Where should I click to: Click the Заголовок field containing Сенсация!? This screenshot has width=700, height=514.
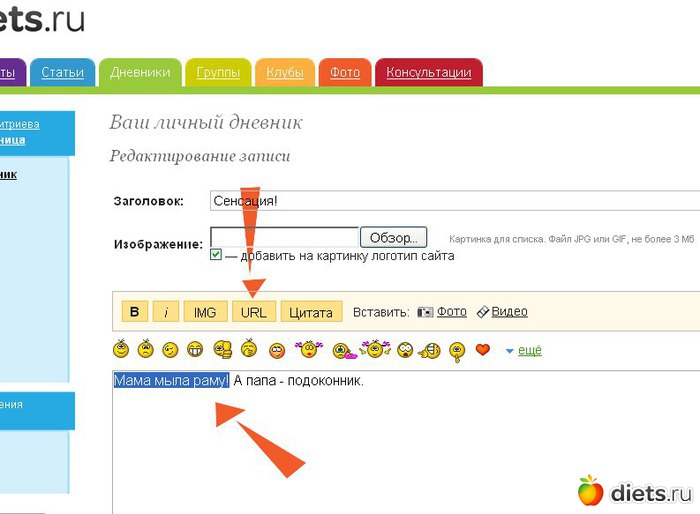pos(450,200)
